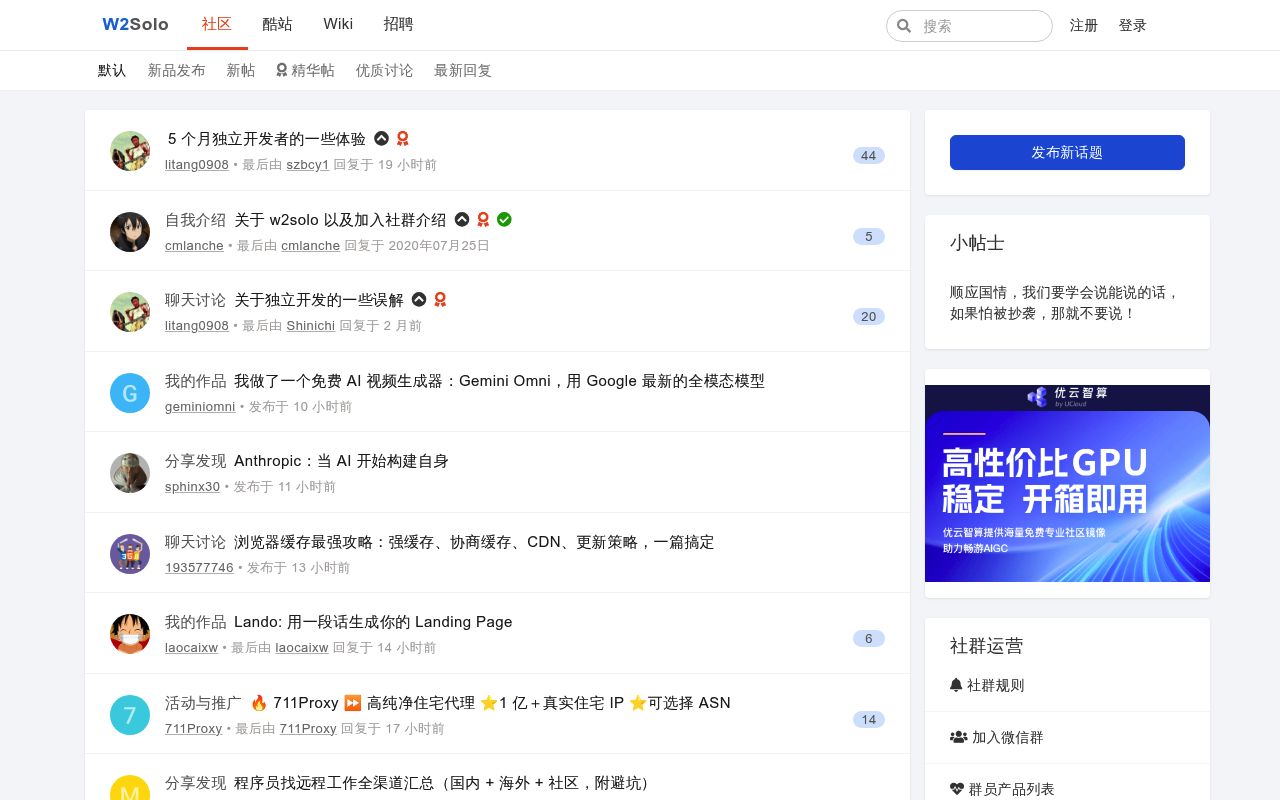Open 活动与推广 category tag
This screenshot has height=800, width=1280.
pos(203,703)
